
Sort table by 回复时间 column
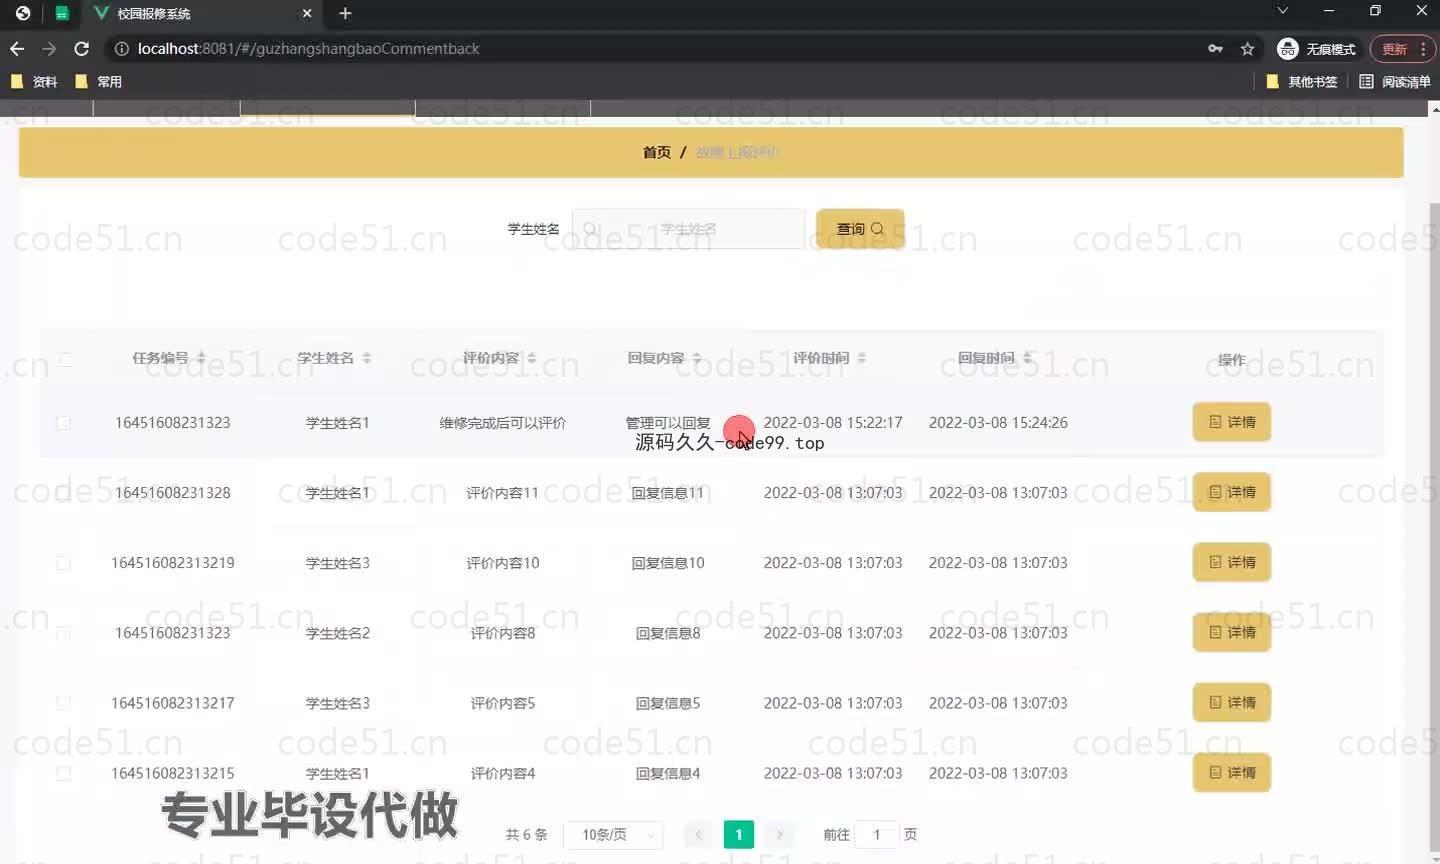point(1027,358)
